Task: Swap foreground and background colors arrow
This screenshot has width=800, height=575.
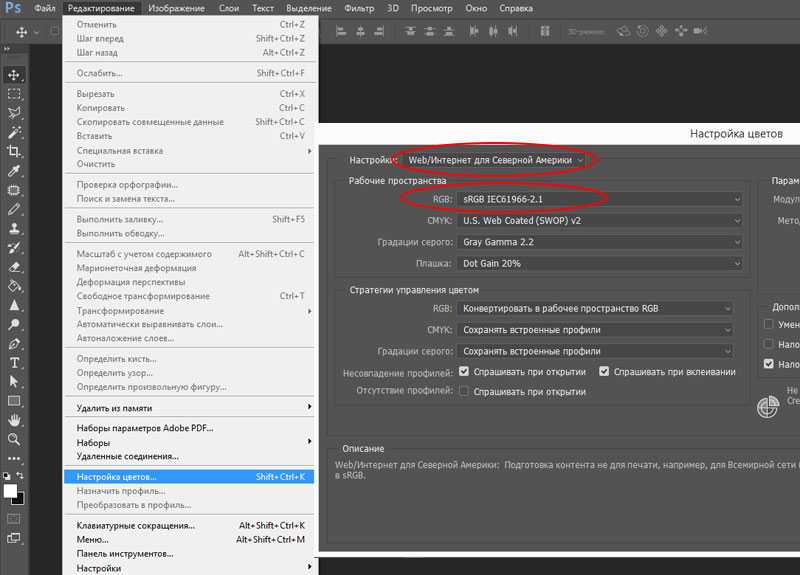Action: pyautogui.click(x=20, y=476)
